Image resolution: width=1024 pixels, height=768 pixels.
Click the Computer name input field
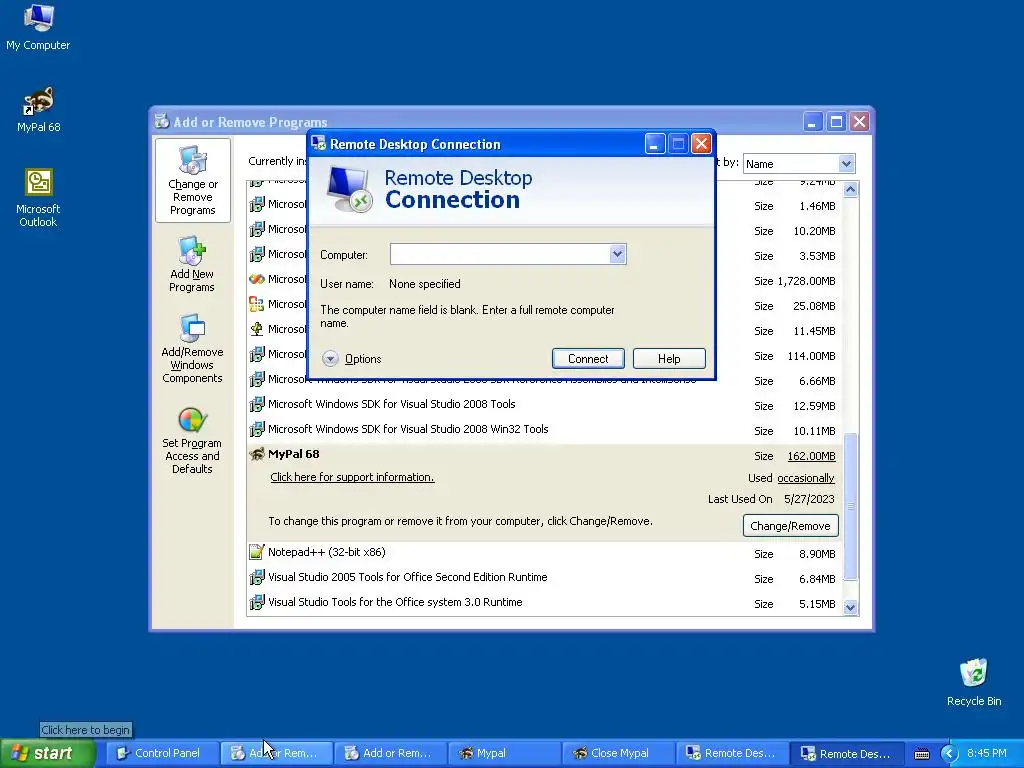(500, 254)
